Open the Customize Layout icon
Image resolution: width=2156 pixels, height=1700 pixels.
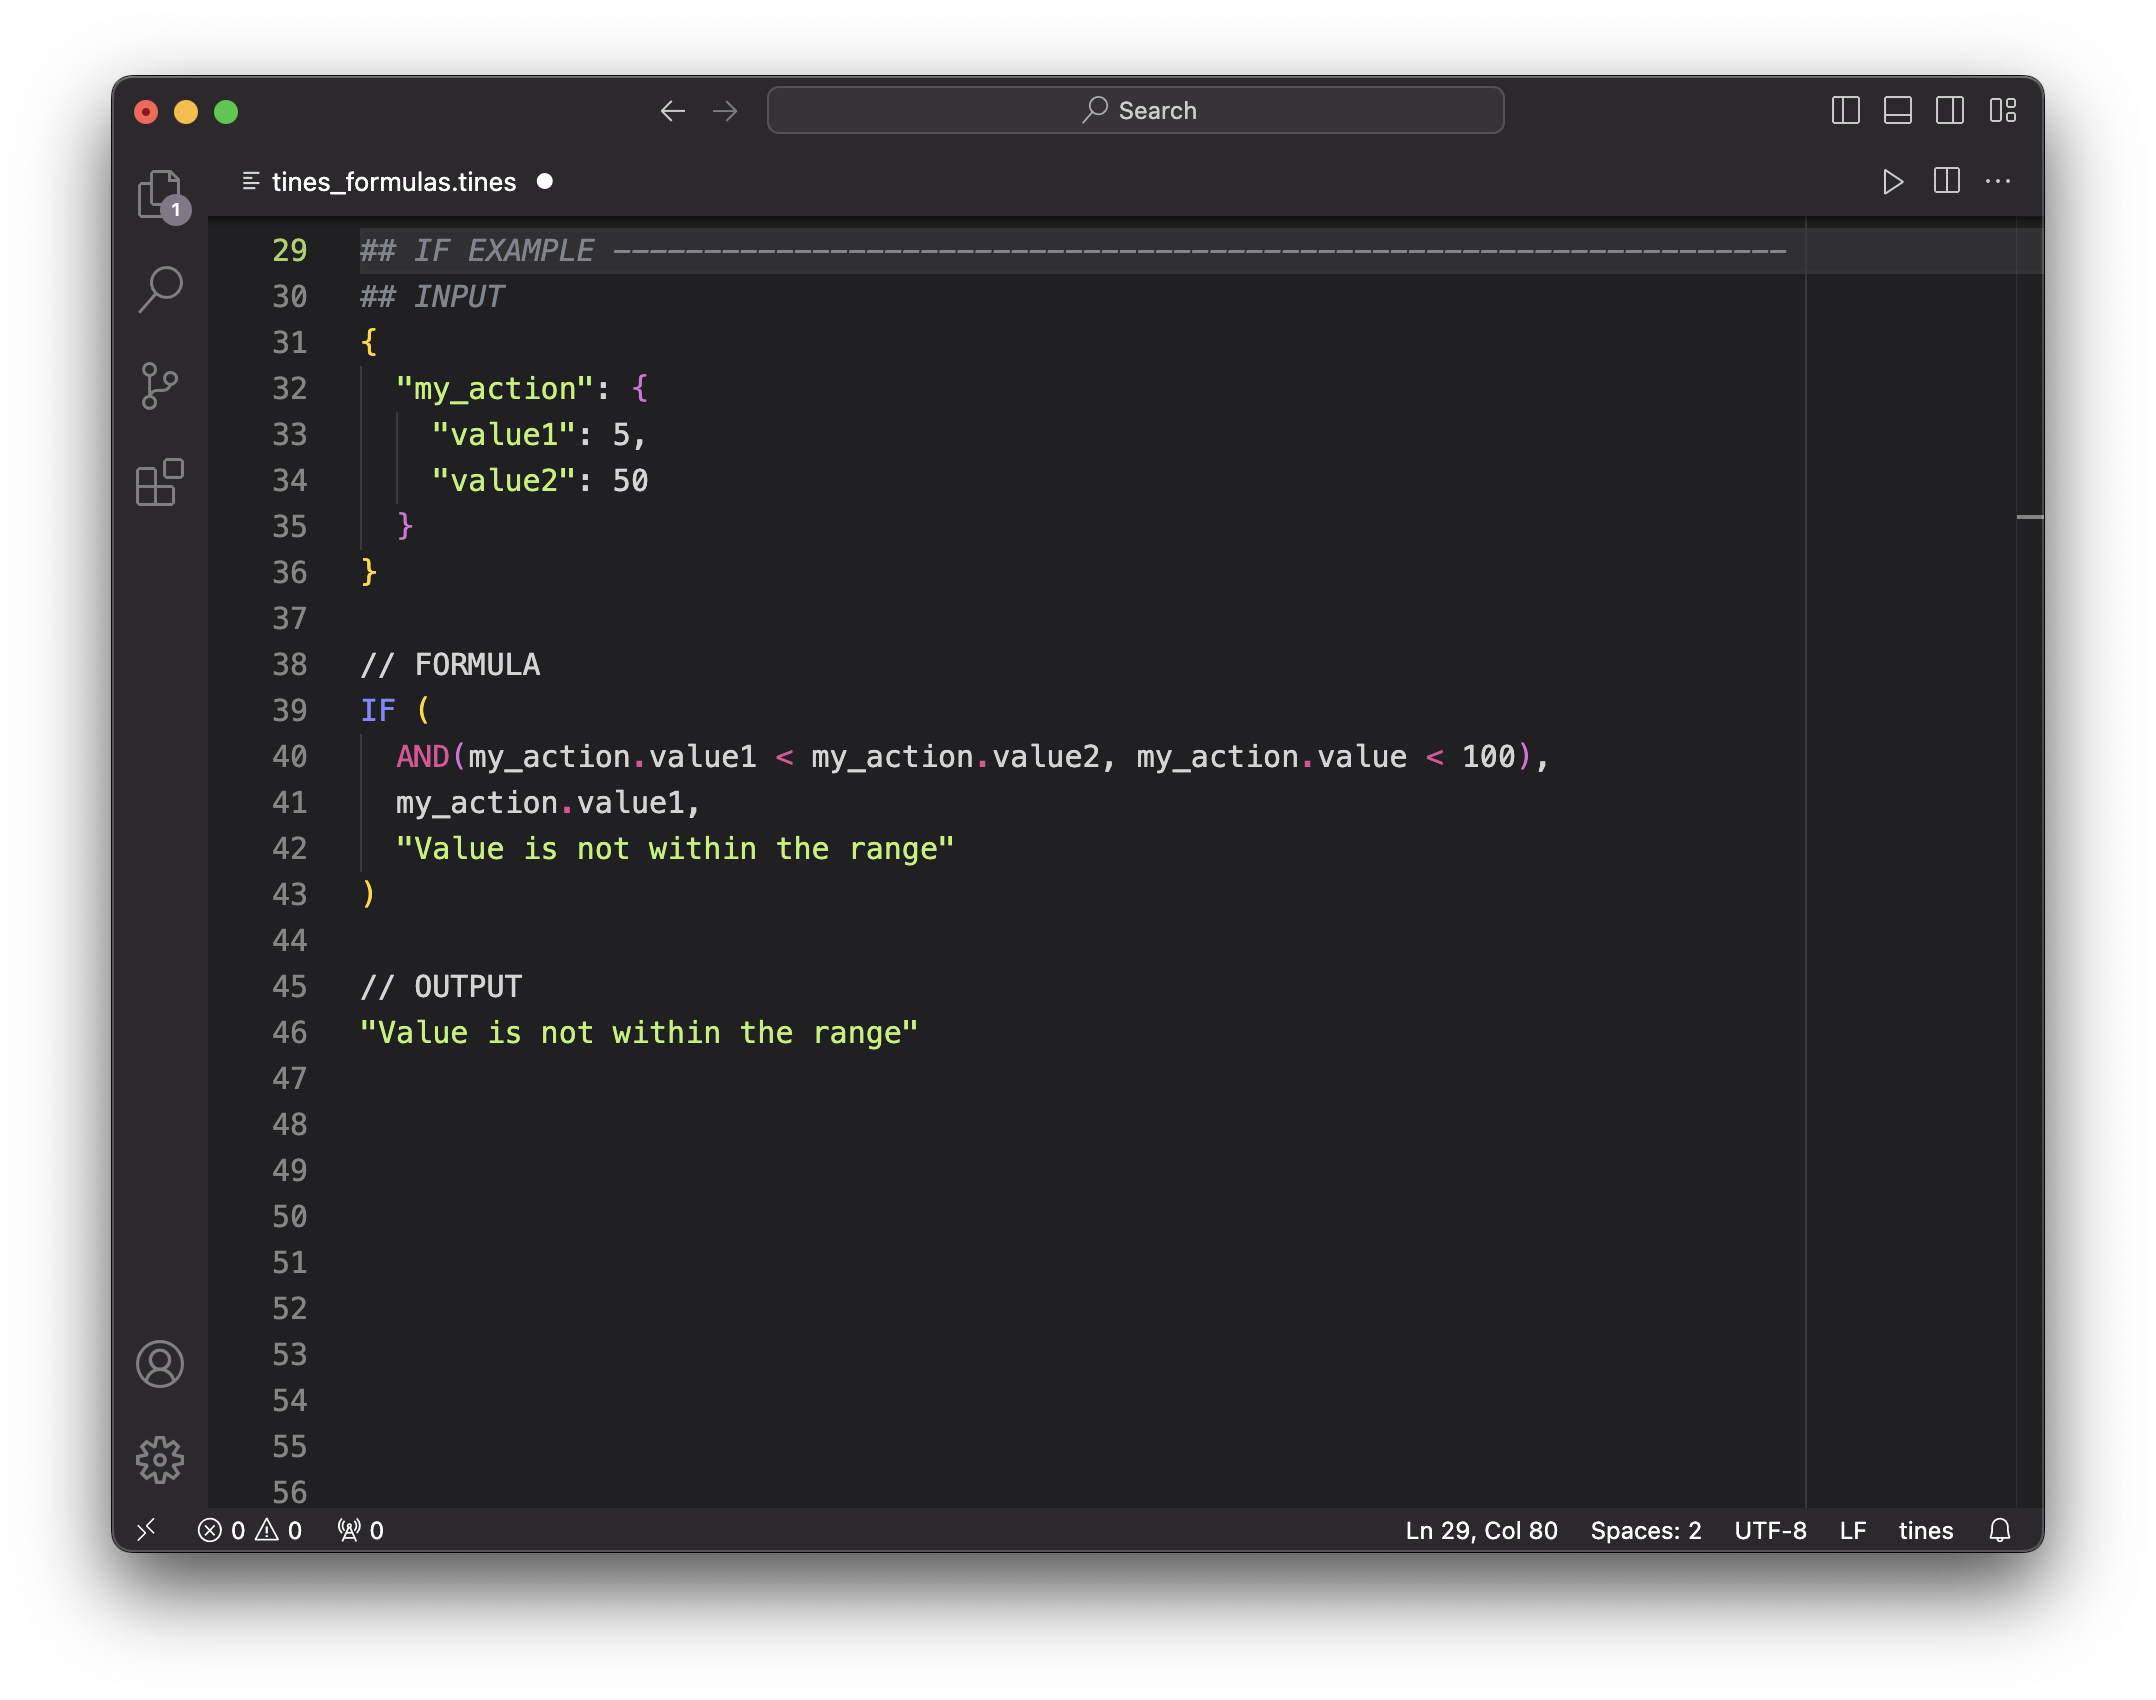point(2002,111)
